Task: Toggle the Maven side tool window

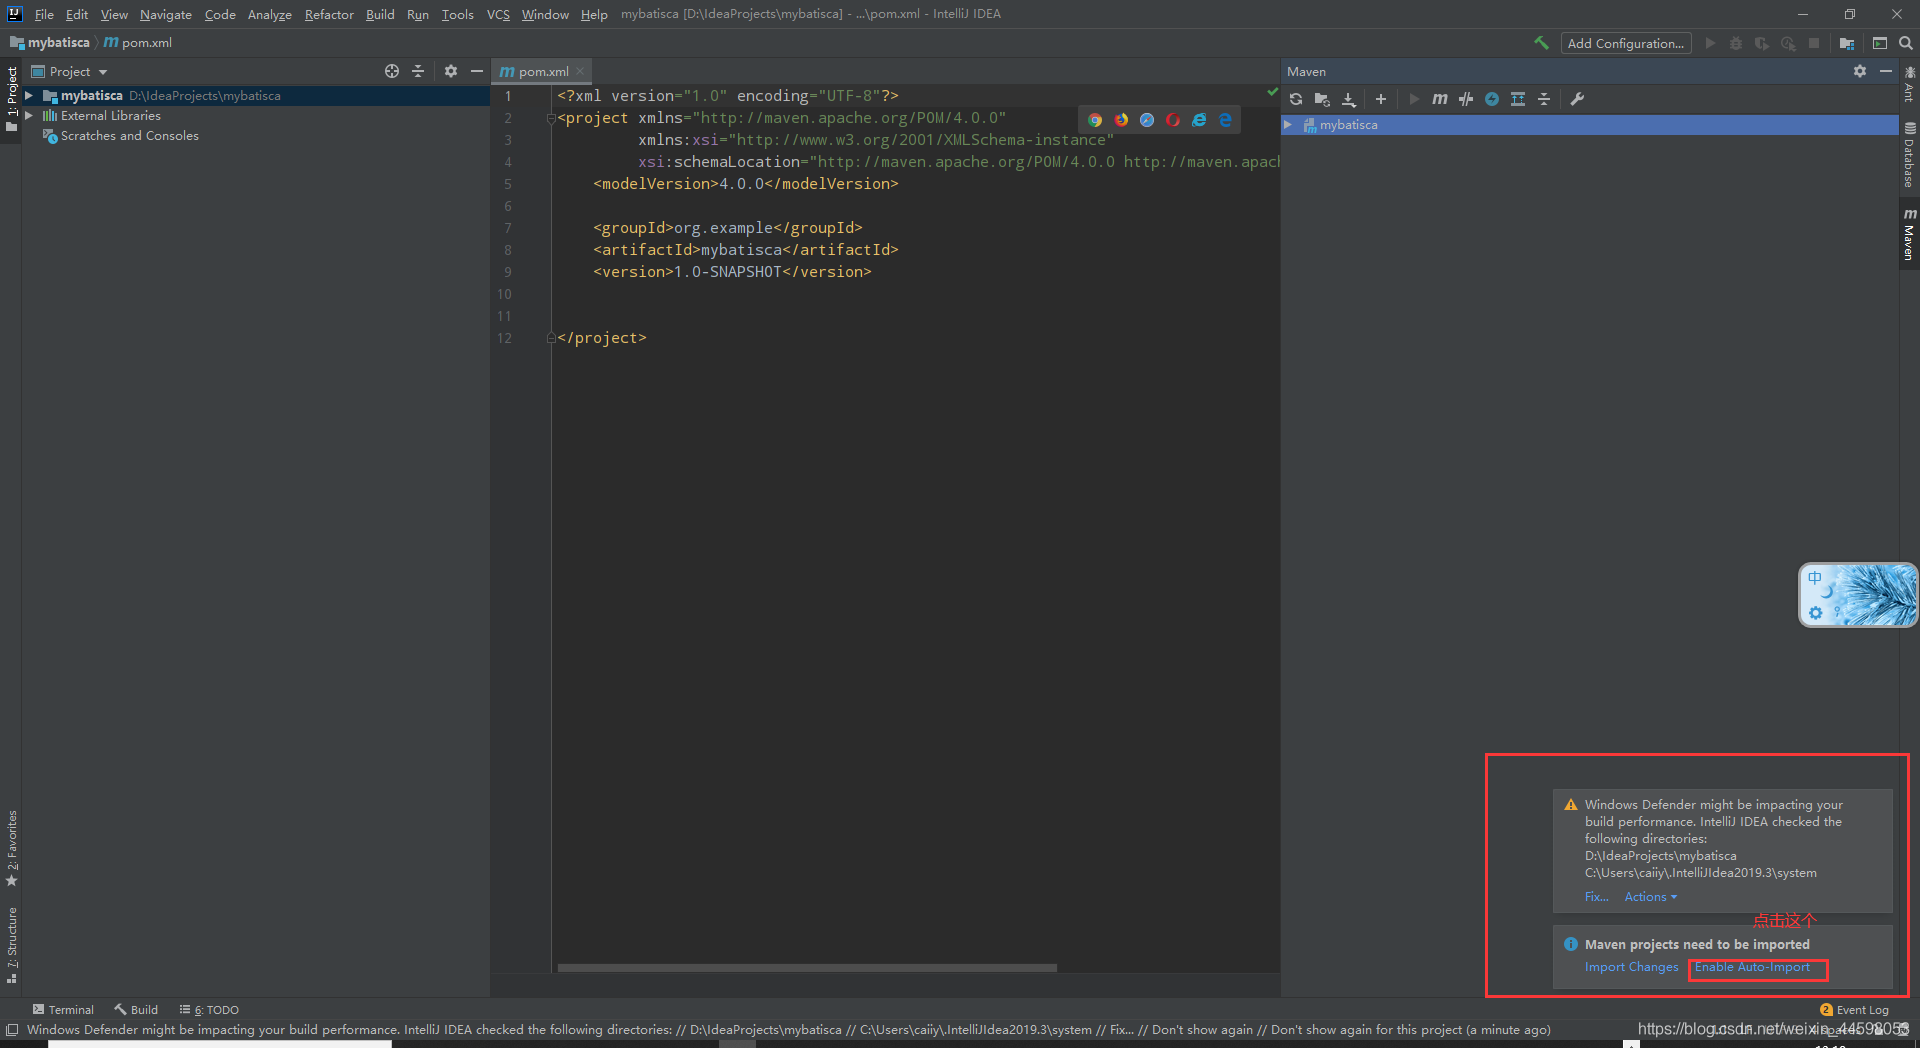Action: 1909,235
